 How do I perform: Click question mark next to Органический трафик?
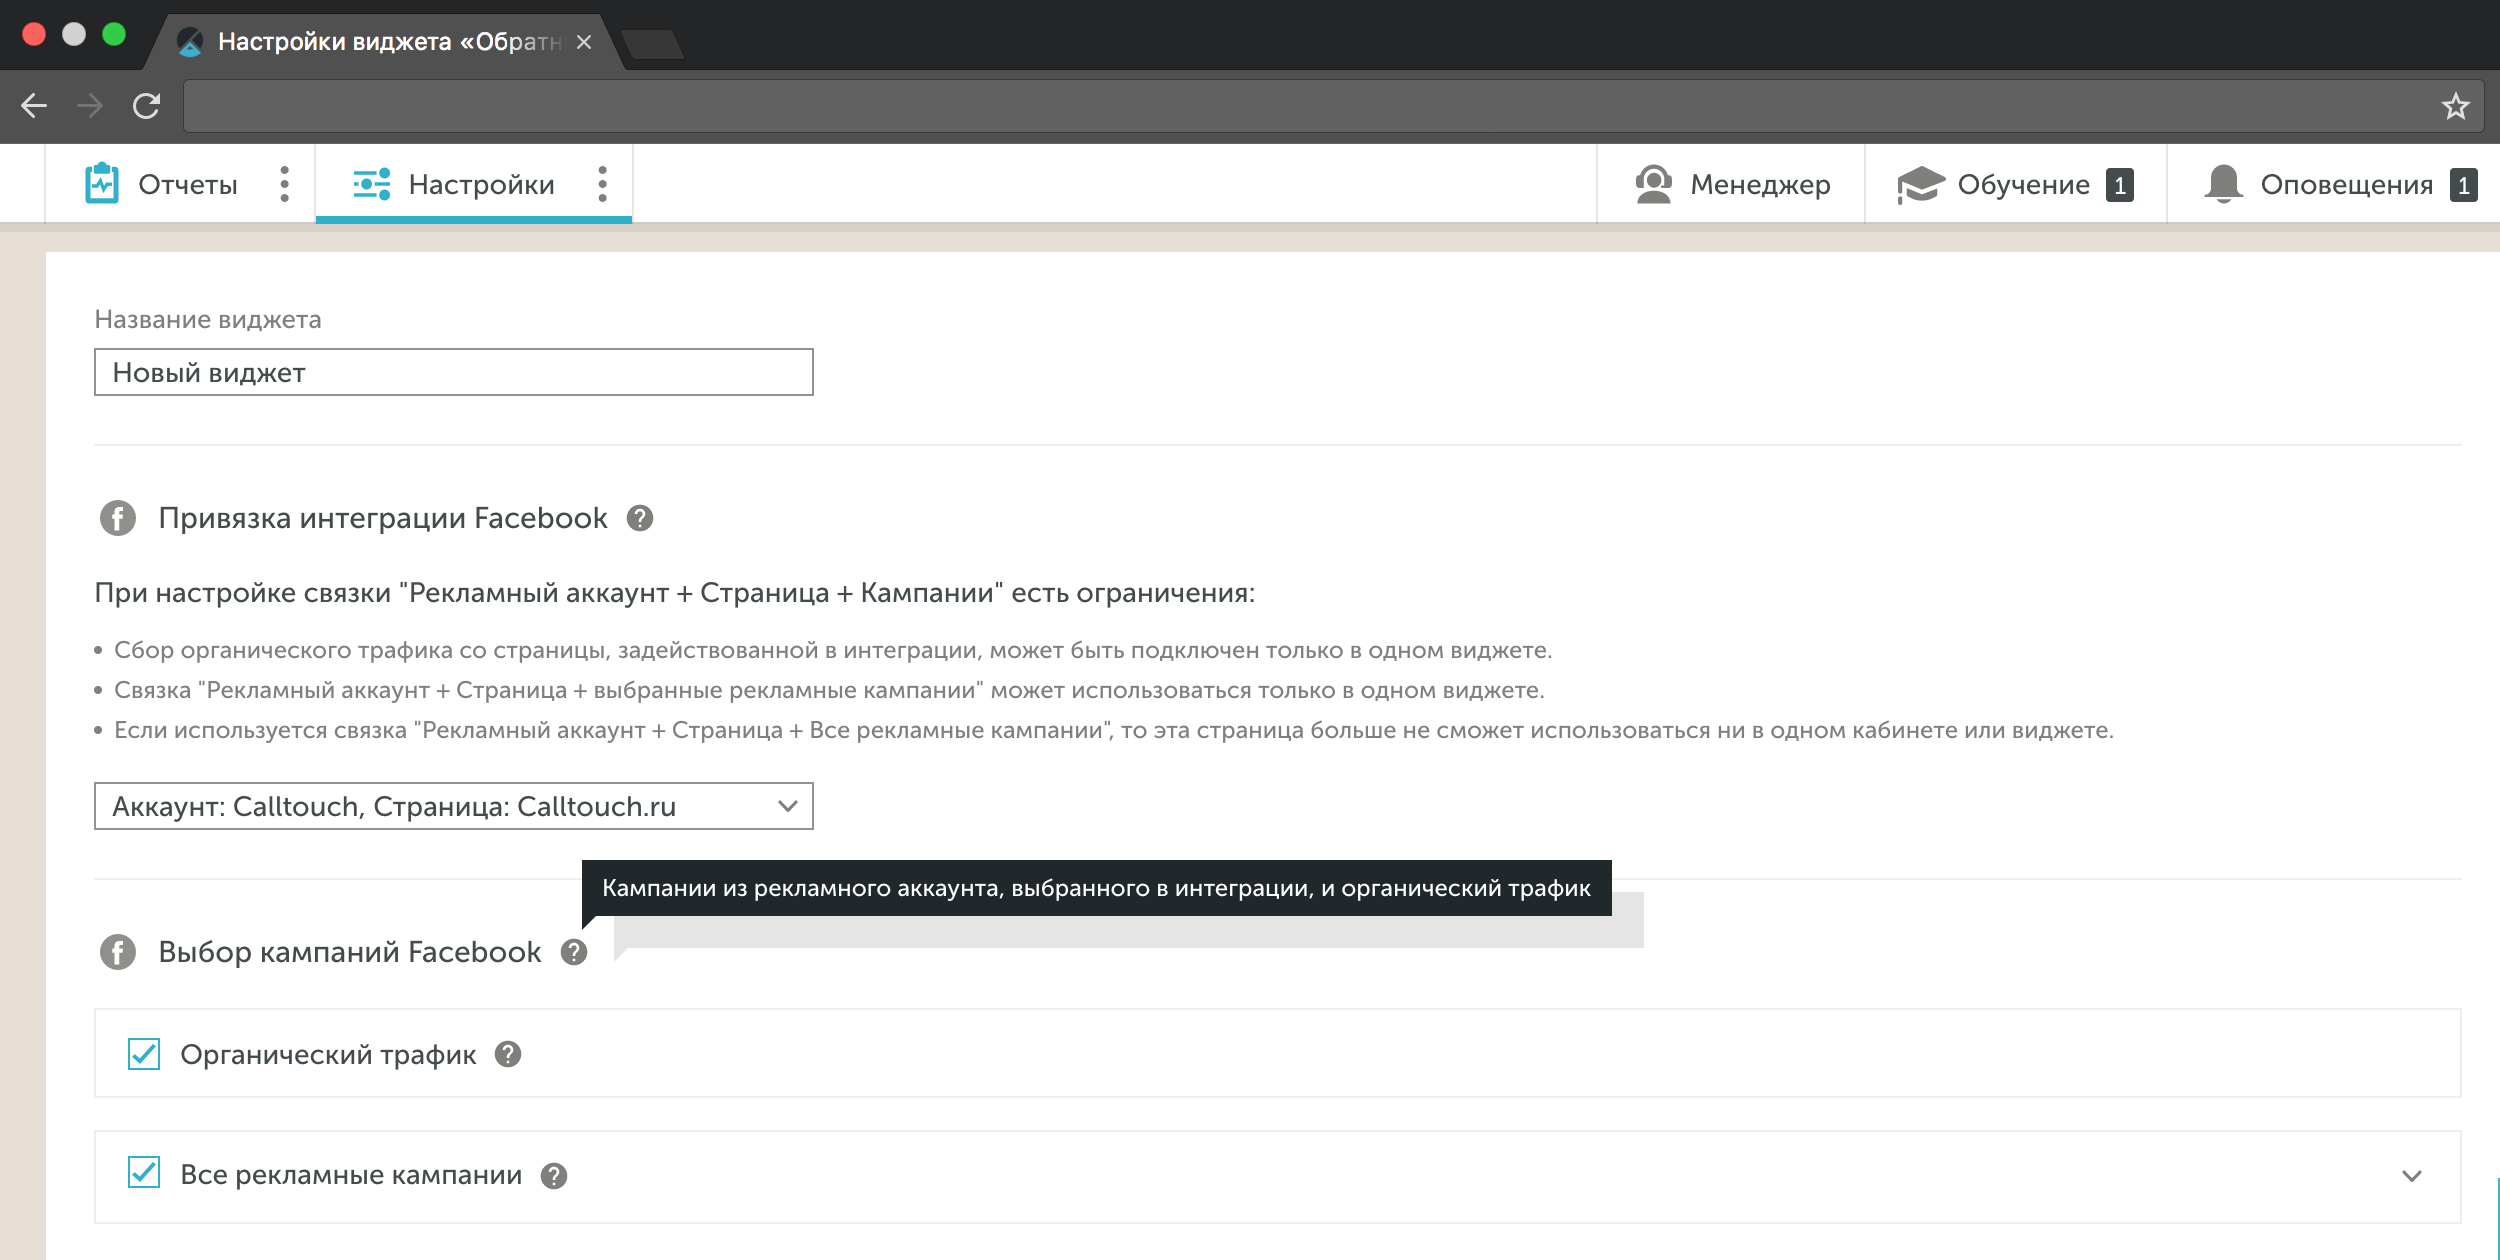click(x=508, y=1054)
